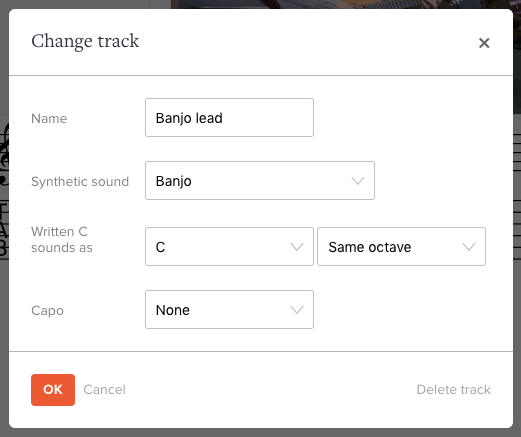
Task: Click the Change track dialog title
Action: coord(85,42)
